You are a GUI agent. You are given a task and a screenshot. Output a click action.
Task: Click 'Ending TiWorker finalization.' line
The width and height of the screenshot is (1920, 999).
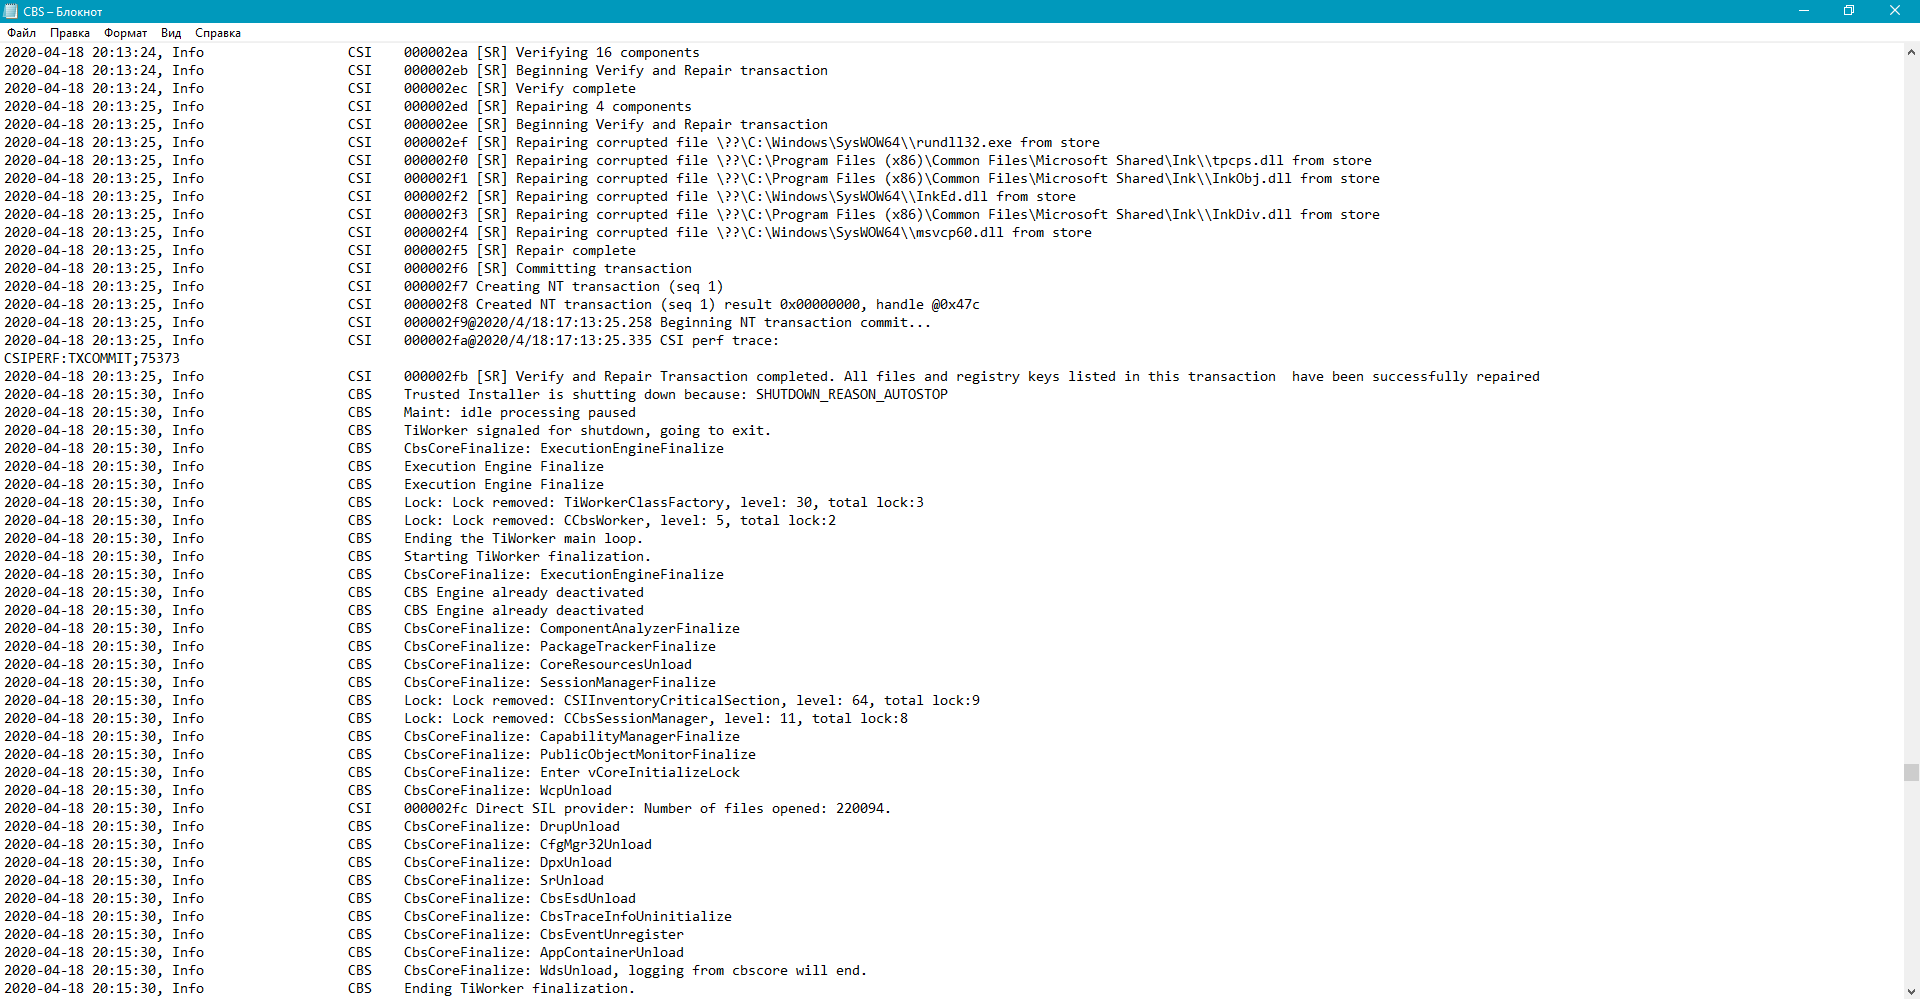coord(519,989)
